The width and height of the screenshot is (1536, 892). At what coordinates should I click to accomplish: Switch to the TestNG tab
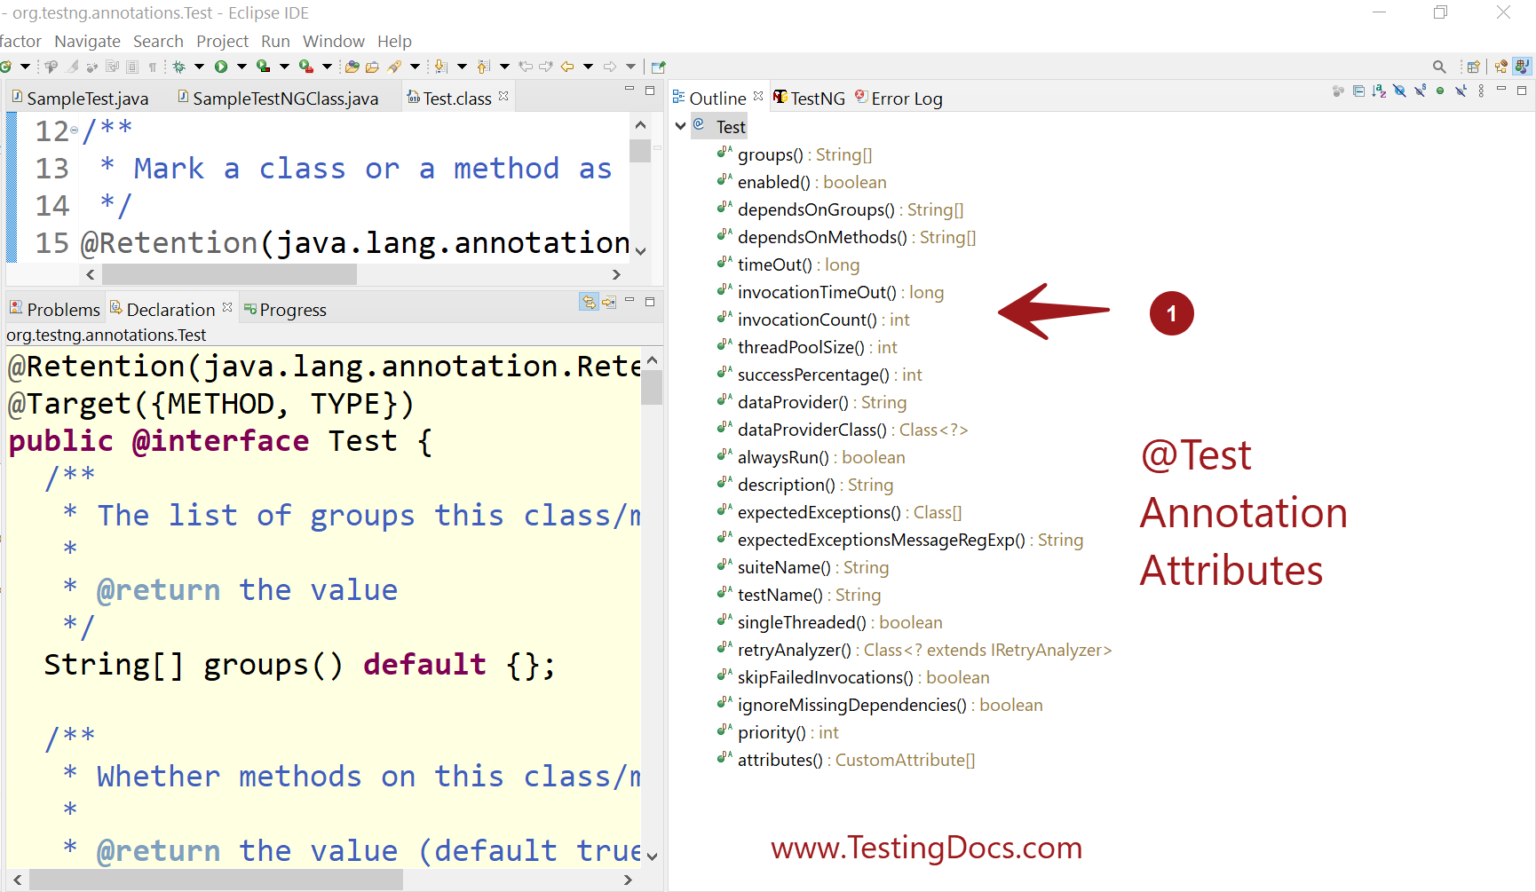point(810,97)
